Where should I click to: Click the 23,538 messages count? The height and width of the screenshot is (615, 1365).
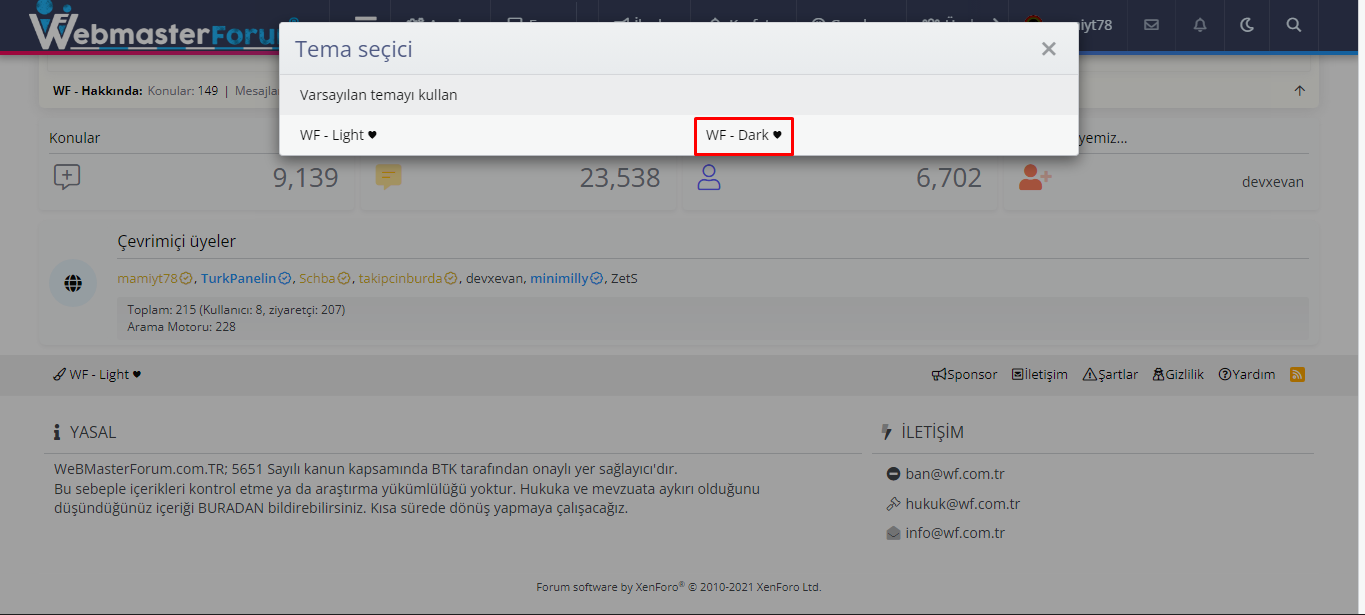pos(620,178)
